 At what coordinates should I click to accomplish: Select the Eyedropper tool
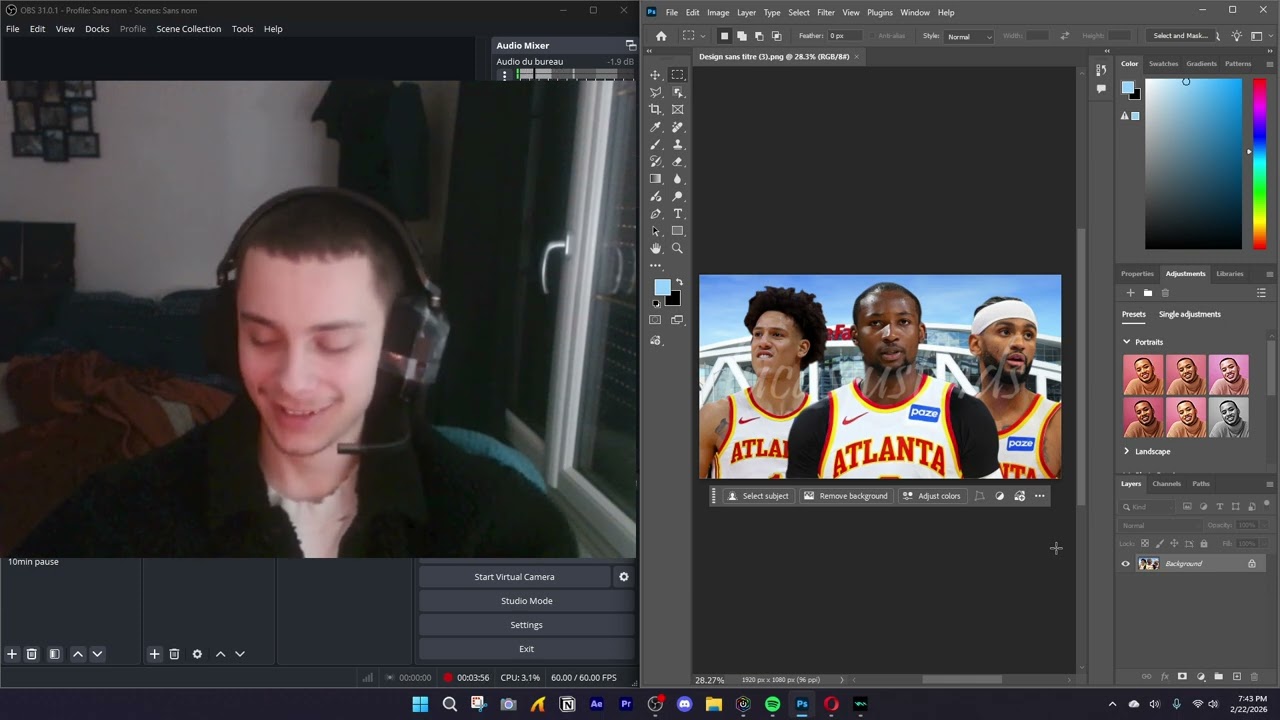656,127
